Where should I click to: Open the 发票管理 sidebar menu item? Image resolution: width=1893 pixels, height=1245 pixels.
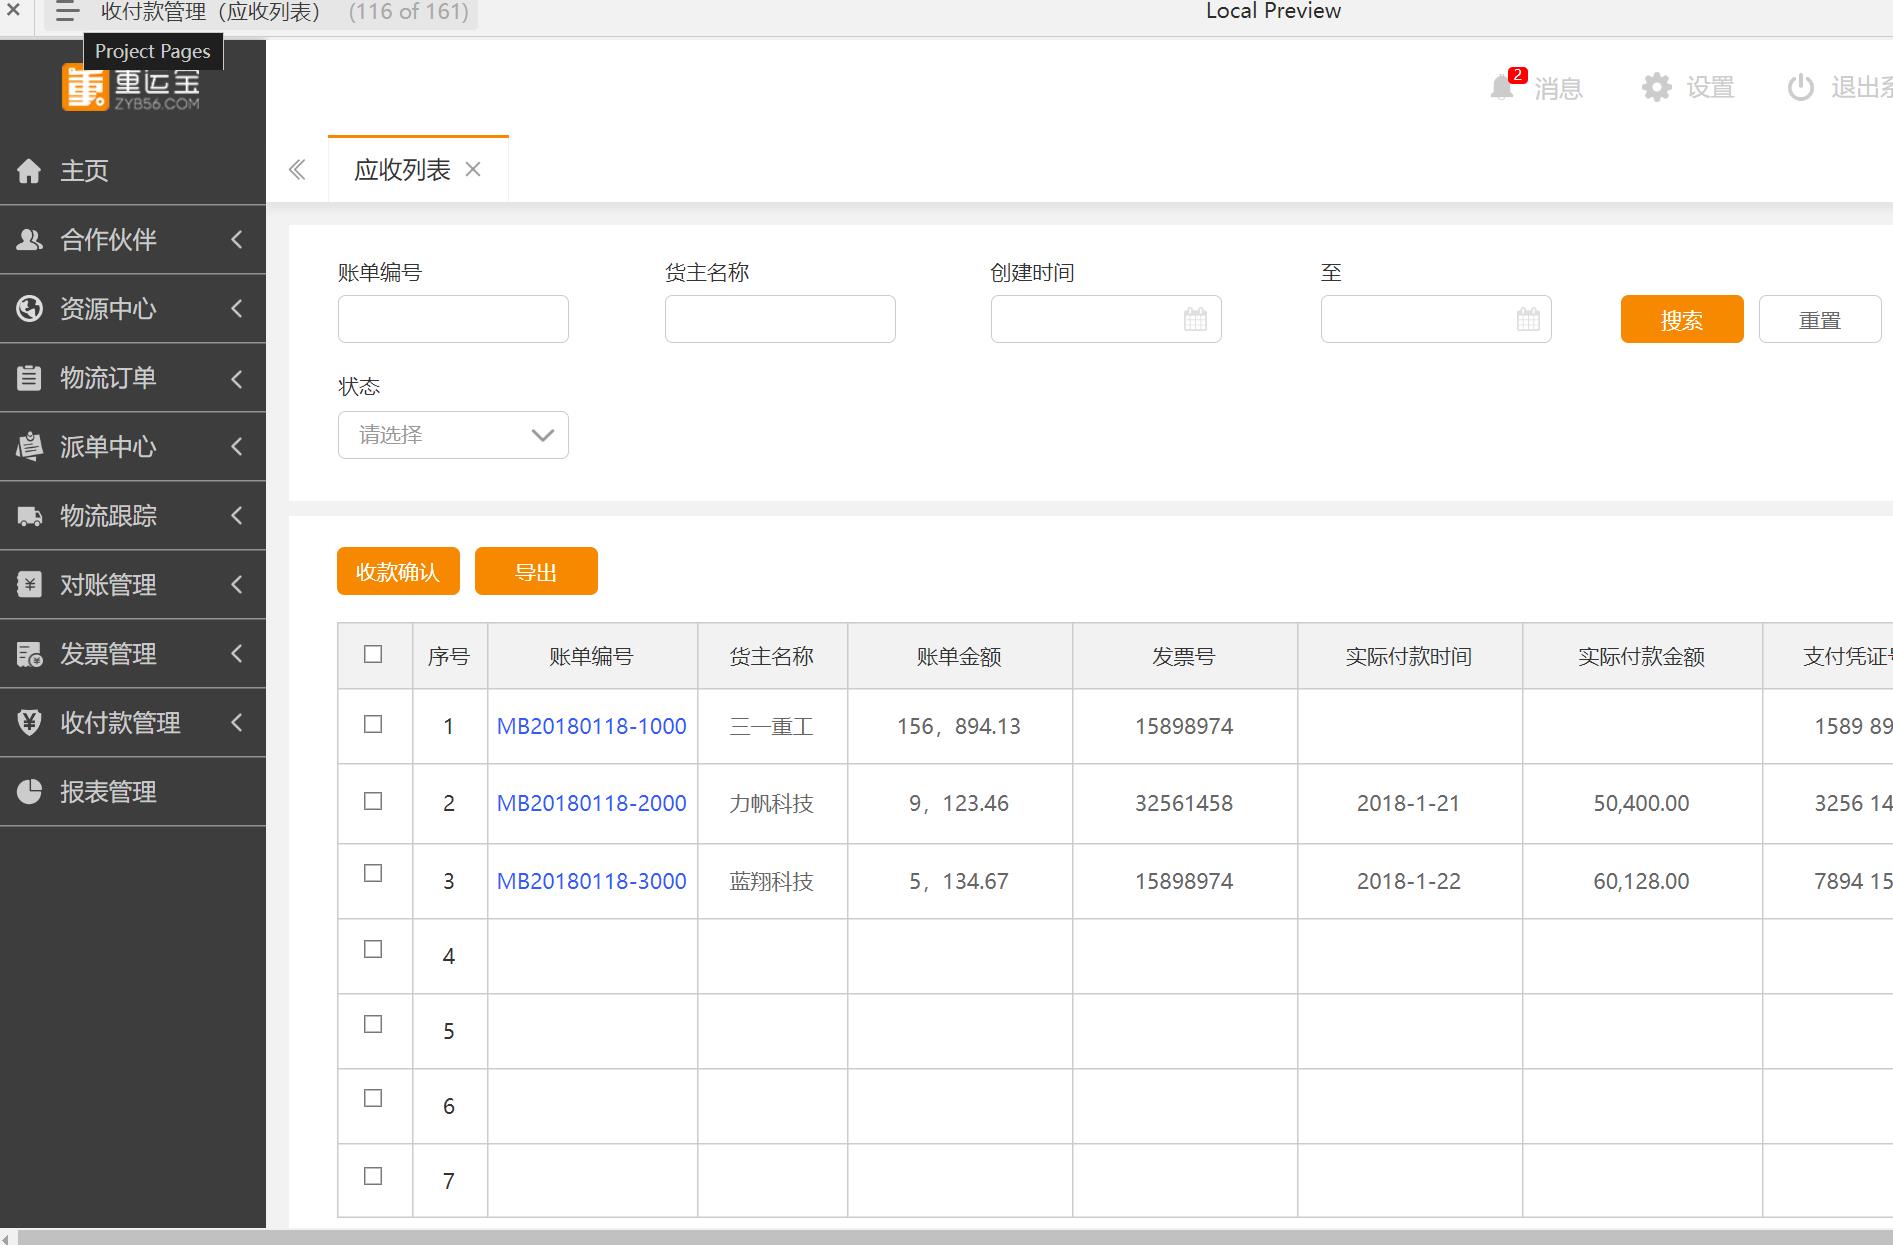[x=133, y=654]
